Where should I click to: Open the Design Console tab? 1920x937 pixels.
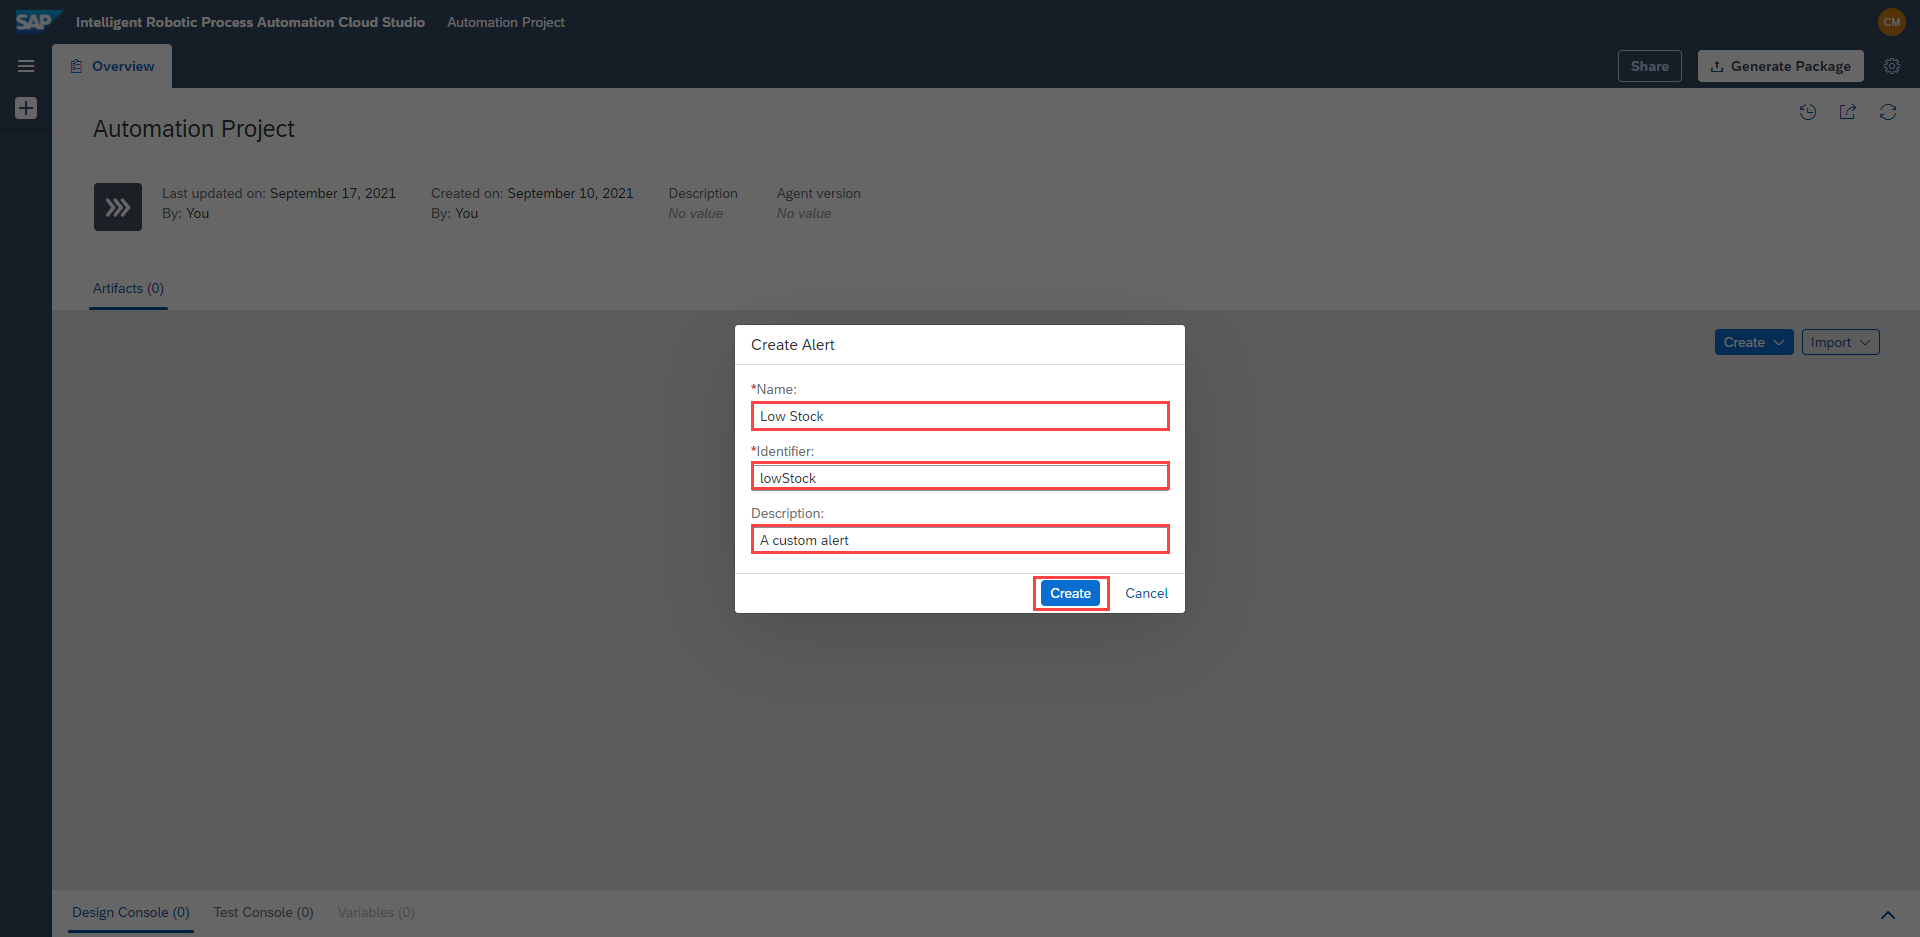tap(130, 912)
